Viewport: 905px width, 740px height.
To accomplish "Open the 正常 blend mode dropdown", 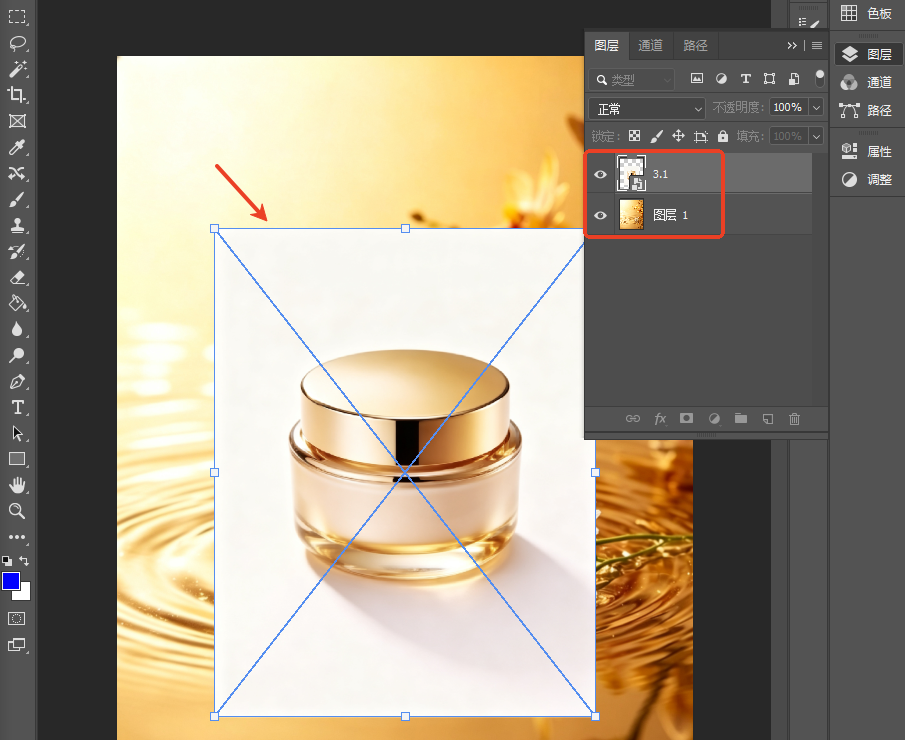I will point(647,109).
